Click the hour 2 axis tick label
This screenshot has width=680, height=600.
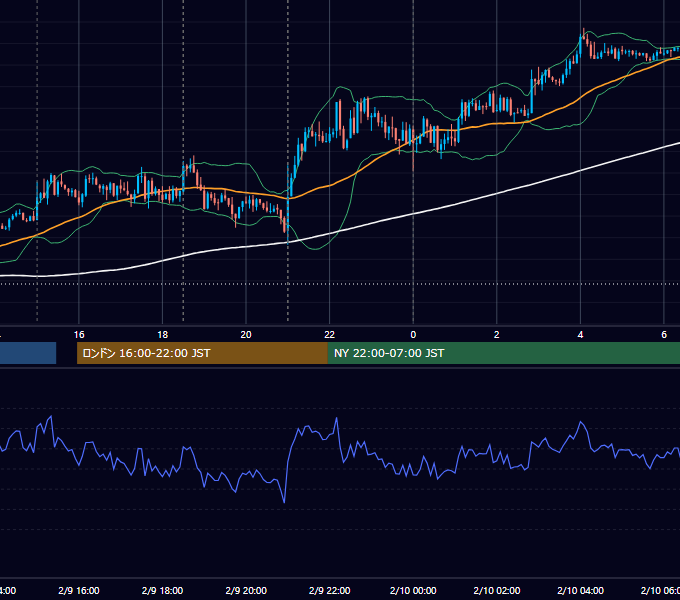click(497, 334)
